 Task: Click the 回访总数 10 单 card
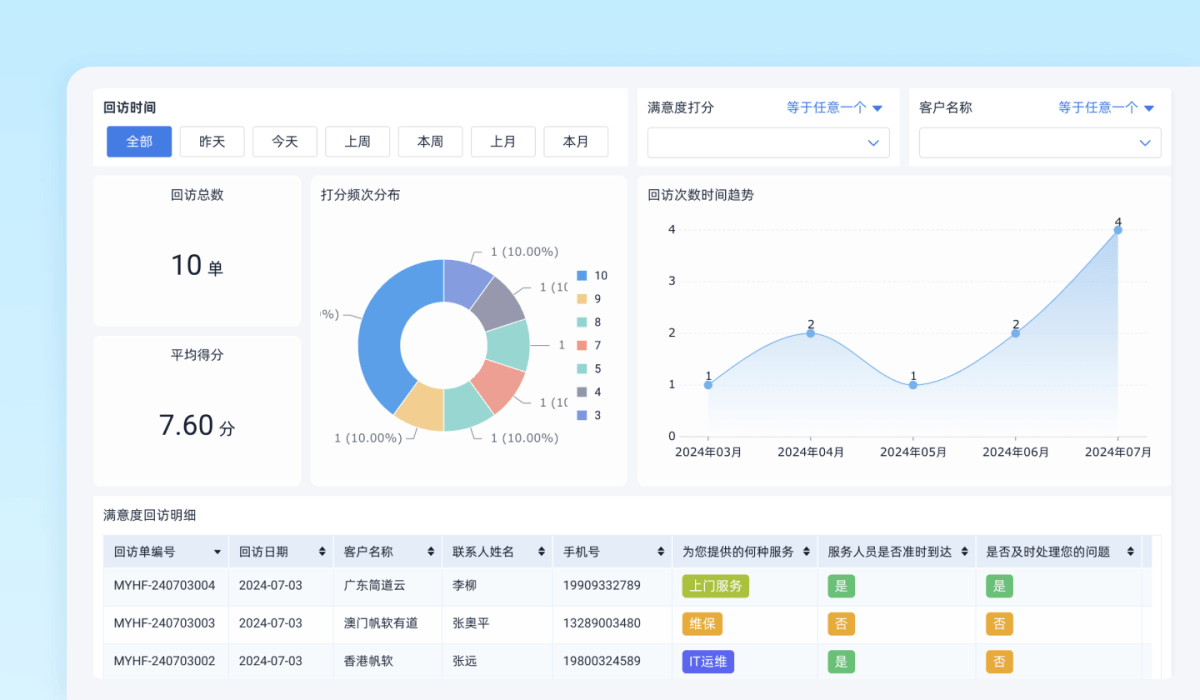(197, 251)
